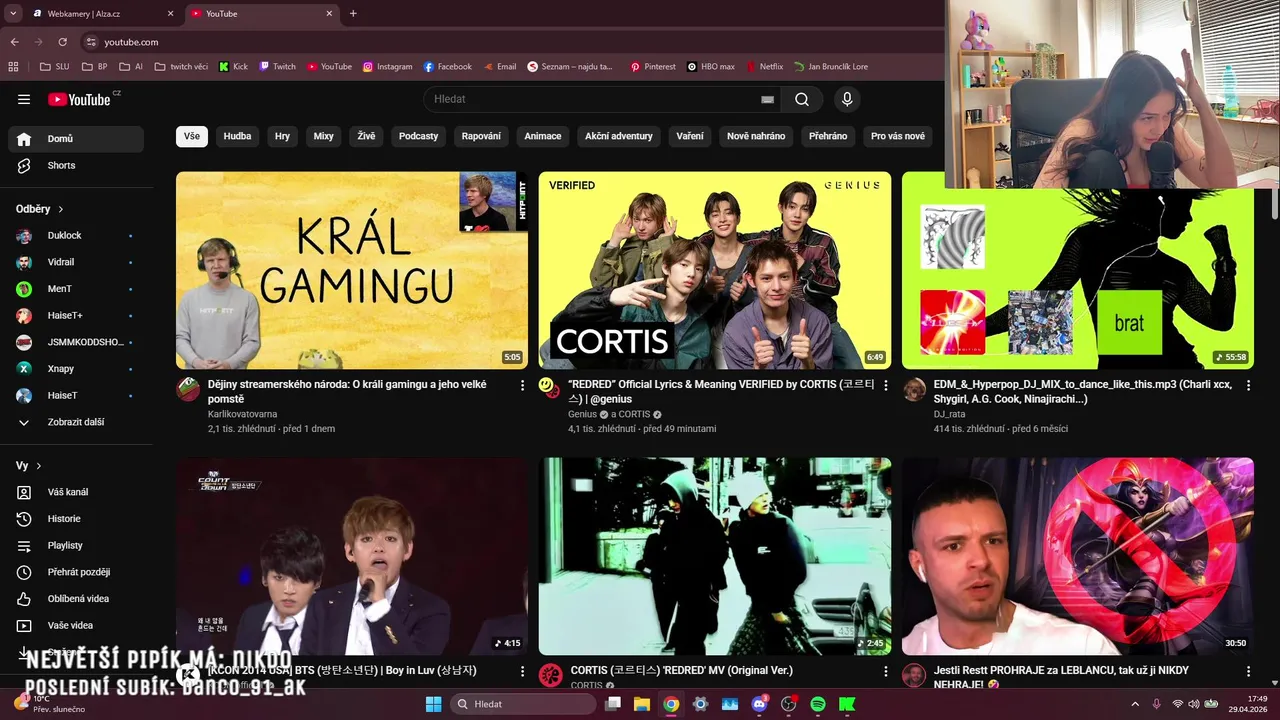Expand the Vy section chevron

coord(39,466)
